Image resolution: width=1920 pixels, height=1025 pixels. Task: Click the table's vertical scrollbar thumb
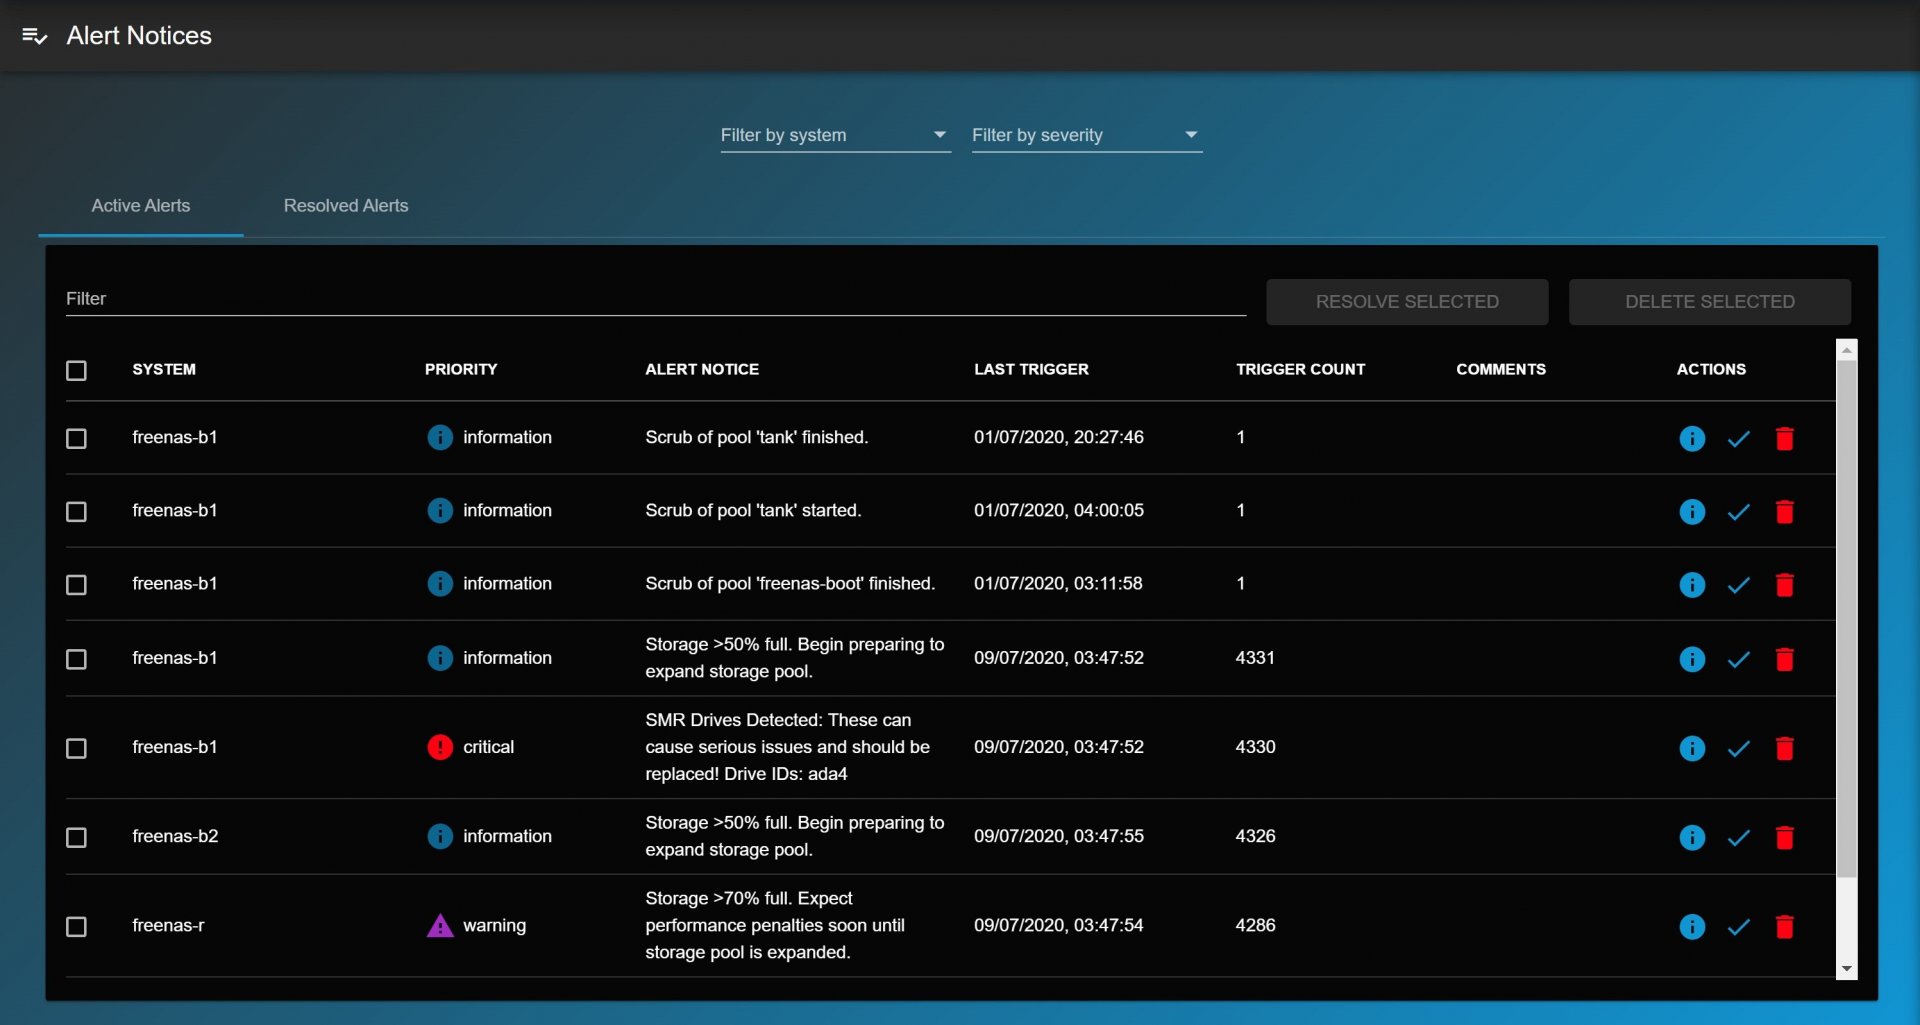click(1847, 618)
